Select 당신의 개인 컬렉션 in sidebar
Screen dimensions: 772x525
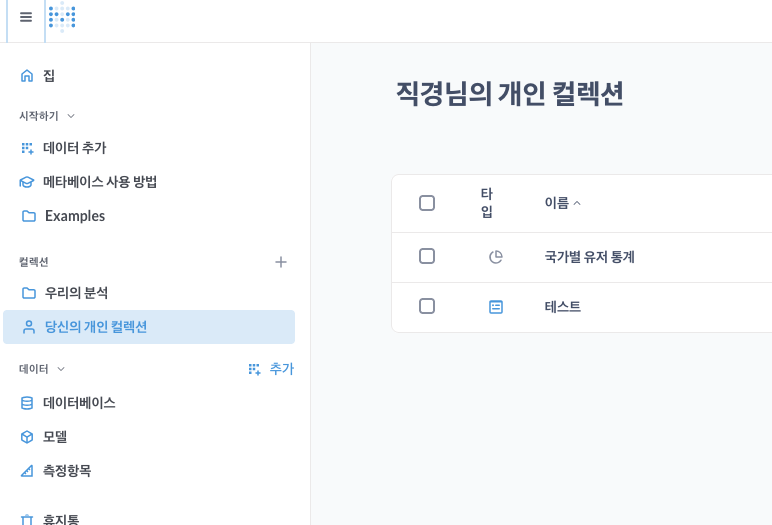coord(95,327)
